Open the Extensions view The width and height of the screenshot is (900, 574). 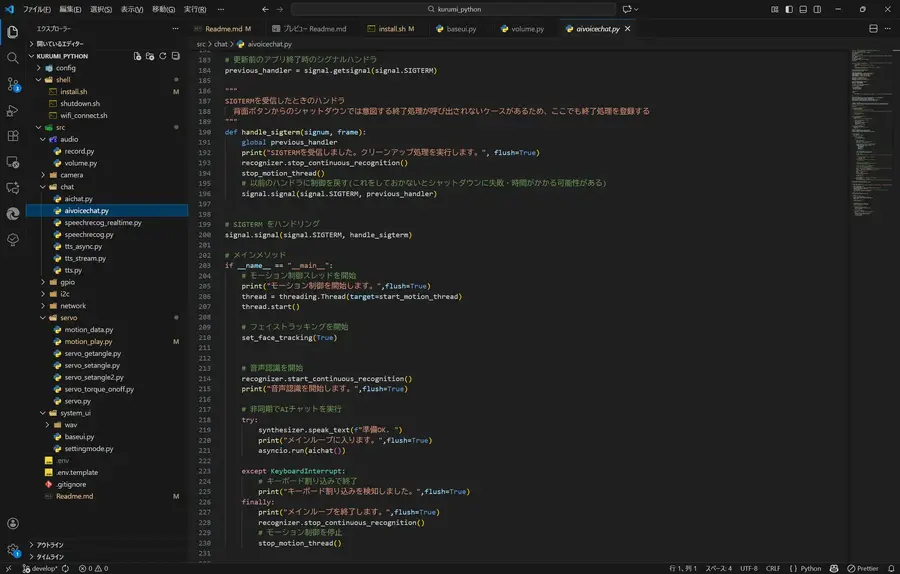click(13, 136)
